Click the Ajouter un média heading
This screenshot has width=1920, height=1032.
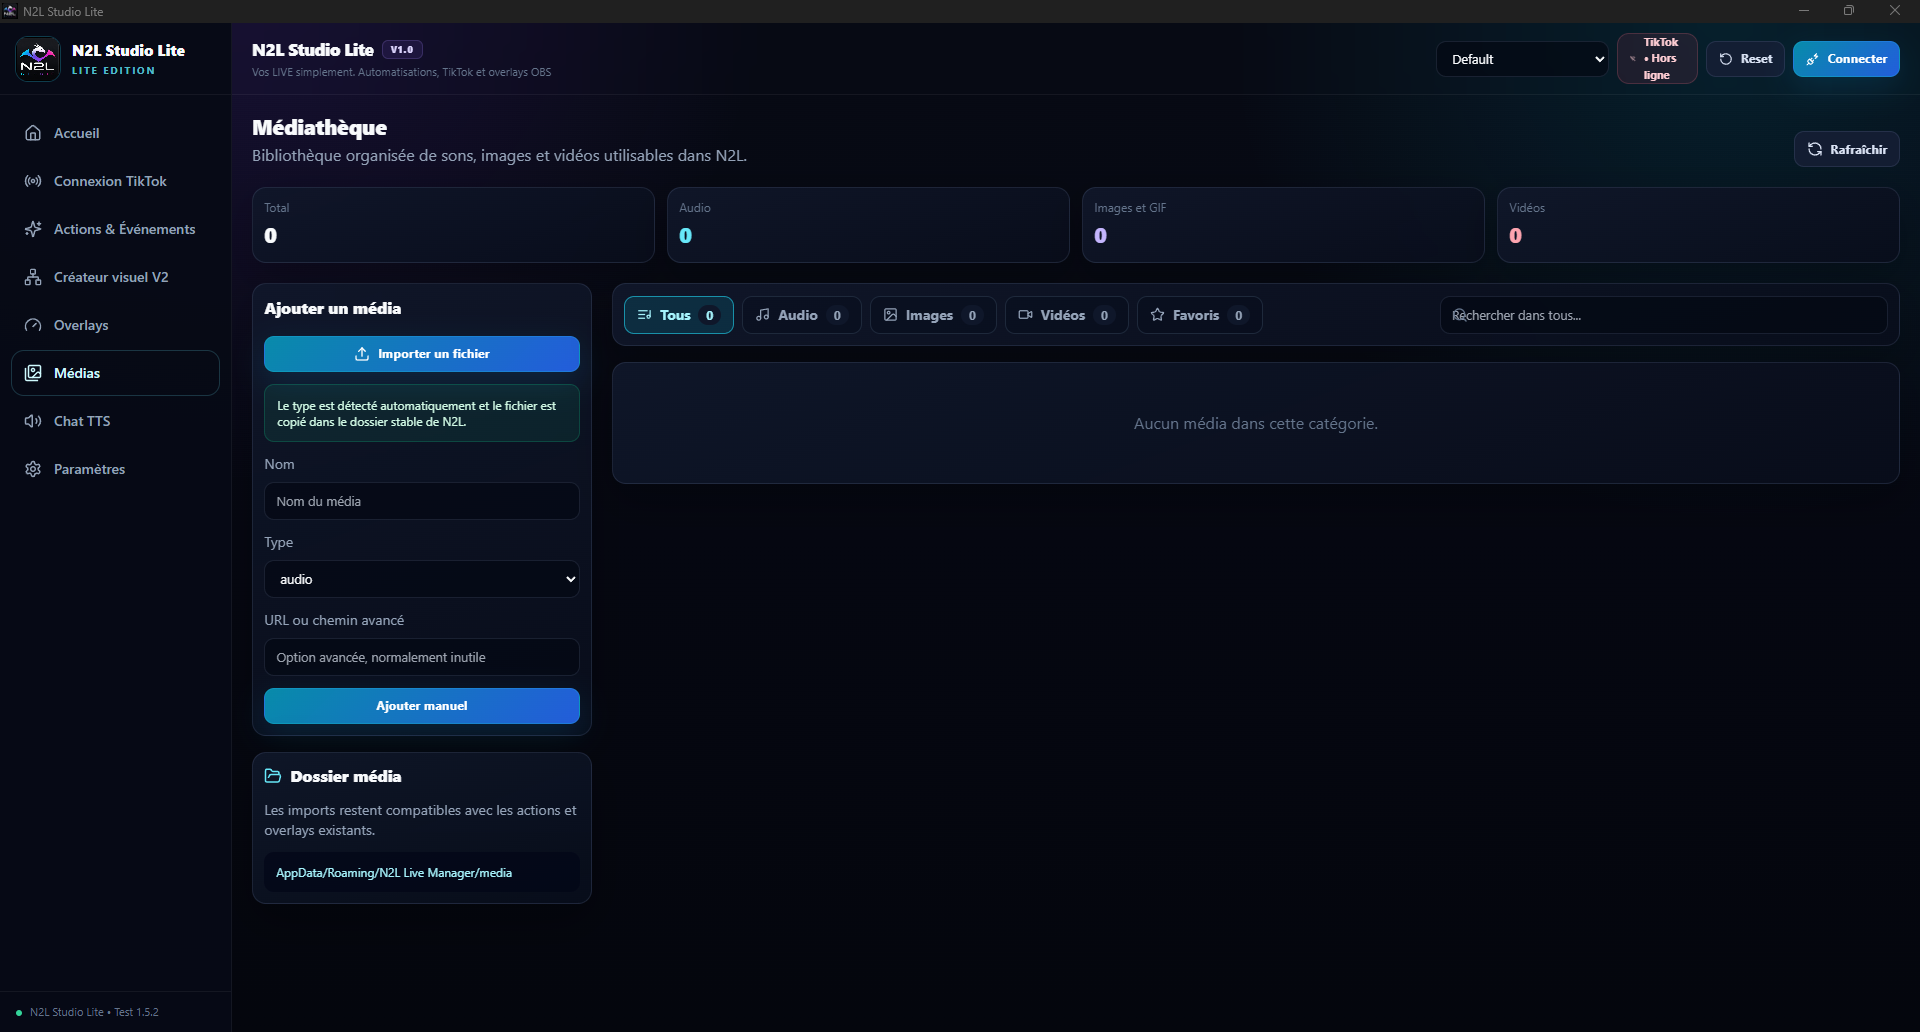point(333,309)
